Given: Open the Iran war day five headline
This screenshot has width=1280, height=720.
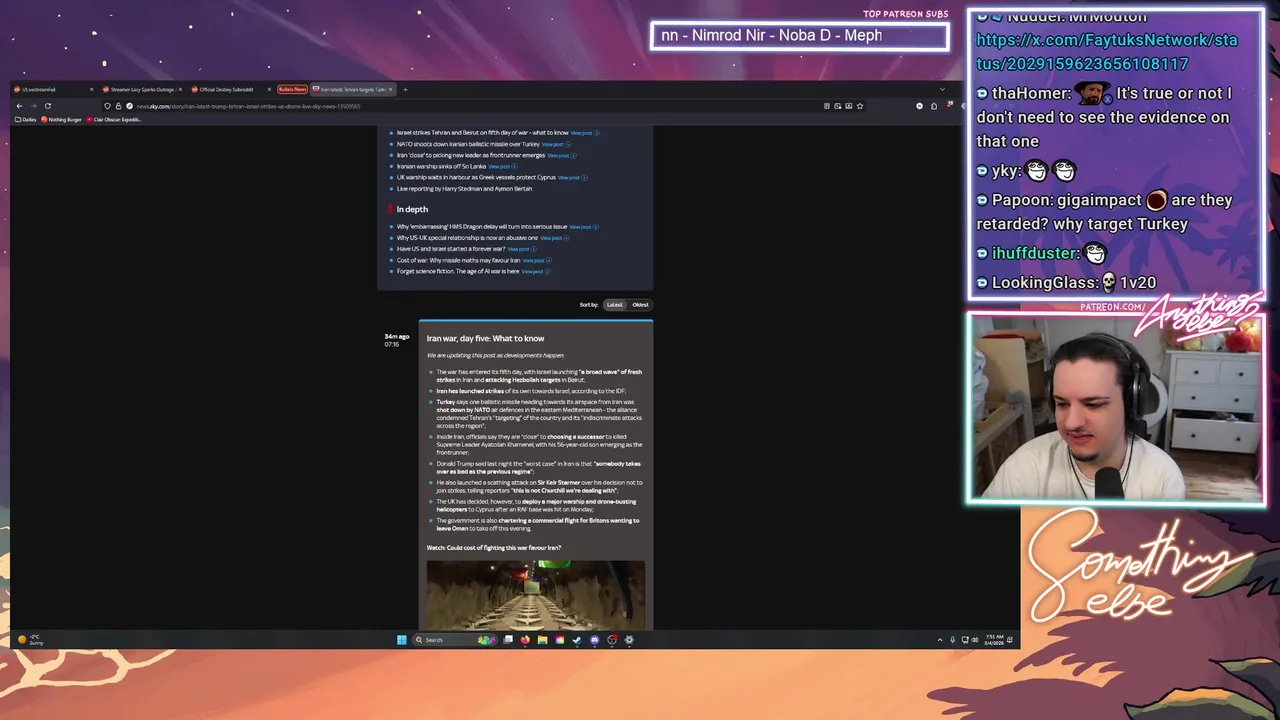Looking at the screenshot, I should pyautogui.click(x=485, y=338).
